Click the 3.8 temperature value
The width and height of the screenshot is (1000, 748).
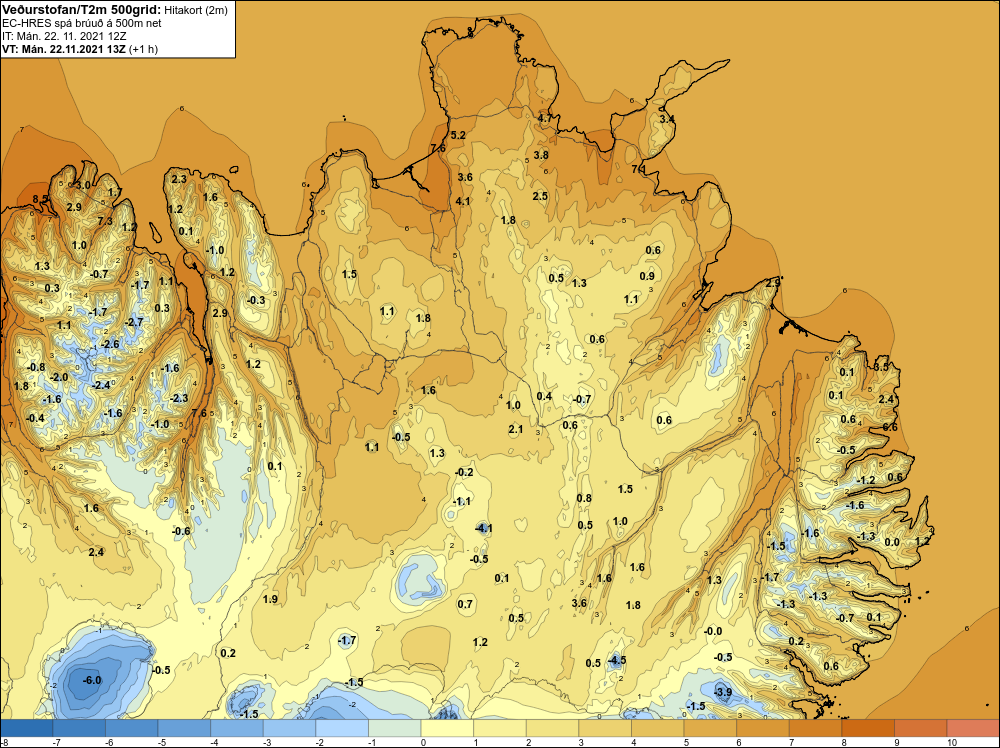pos(541,155)
